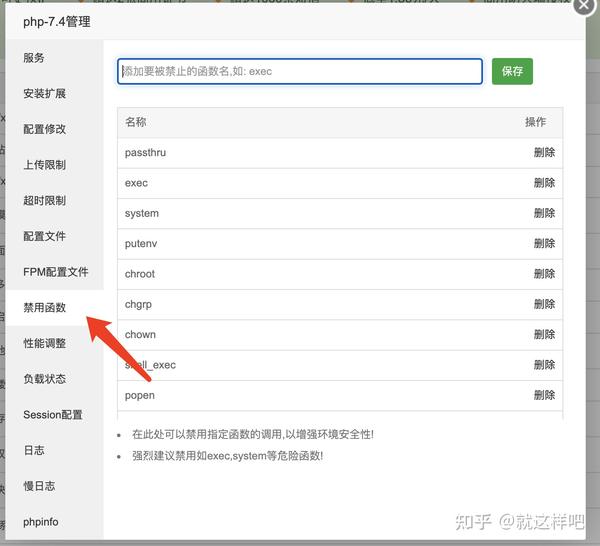Select the exec name cell

pos(136,183)
